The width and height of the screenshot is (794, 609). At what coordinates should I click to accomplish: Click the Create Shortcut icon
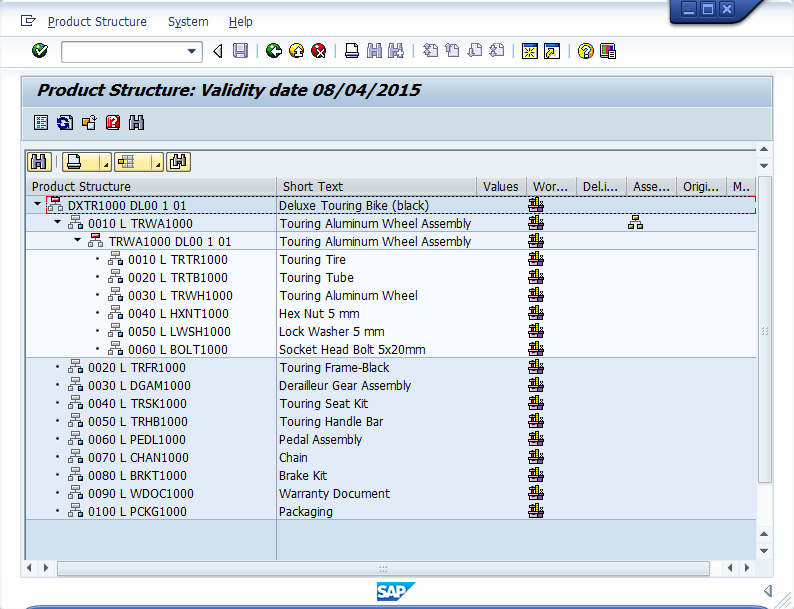point(552,51)
